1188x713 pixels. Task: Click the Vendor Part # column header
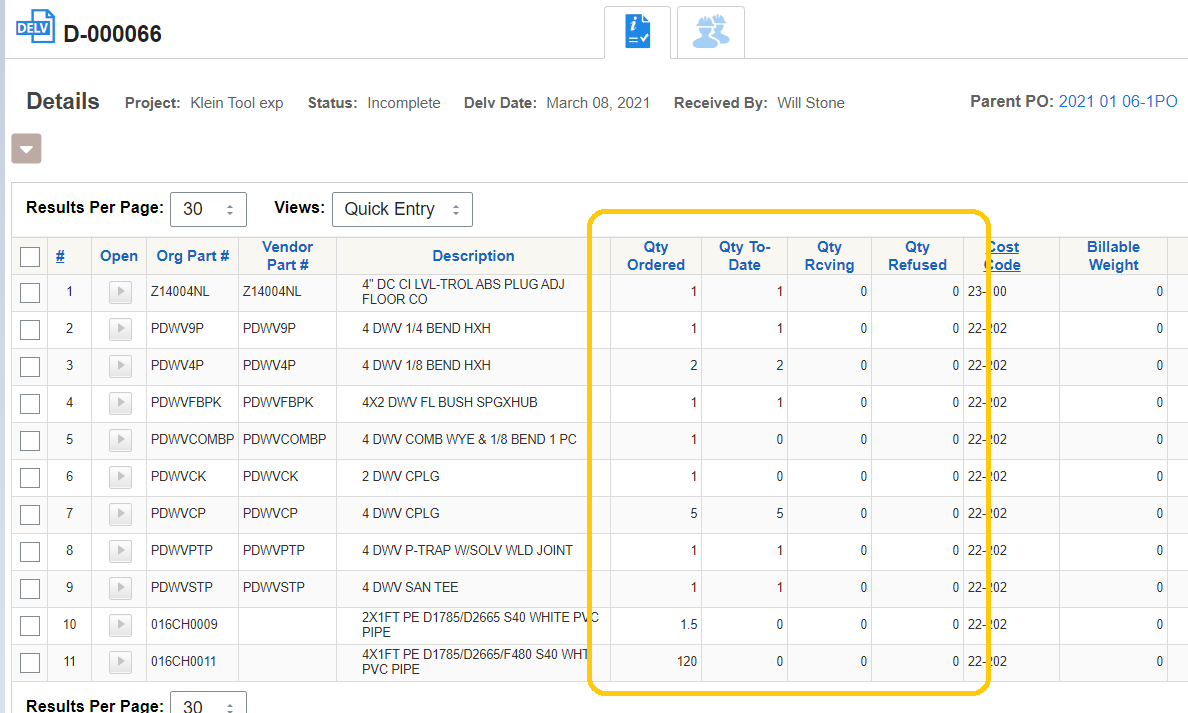287,256
